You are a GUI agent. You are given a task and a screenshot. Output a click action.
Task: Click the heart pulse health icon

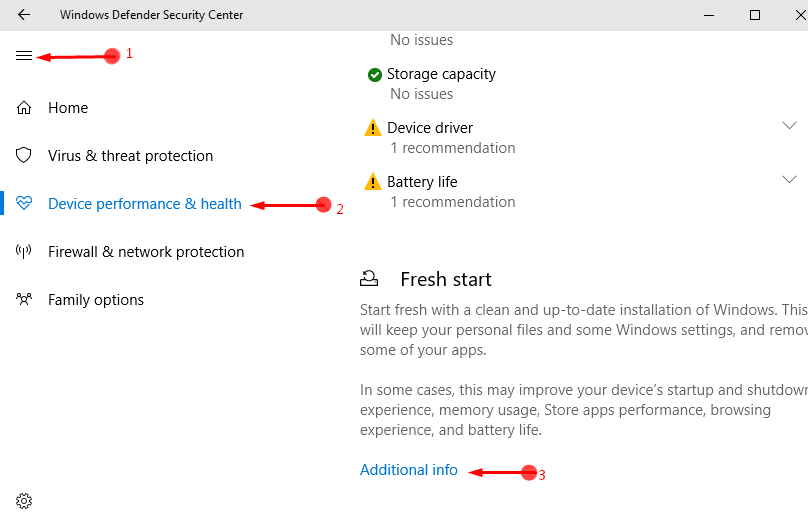pyautogui.click(x=24, y=203)
